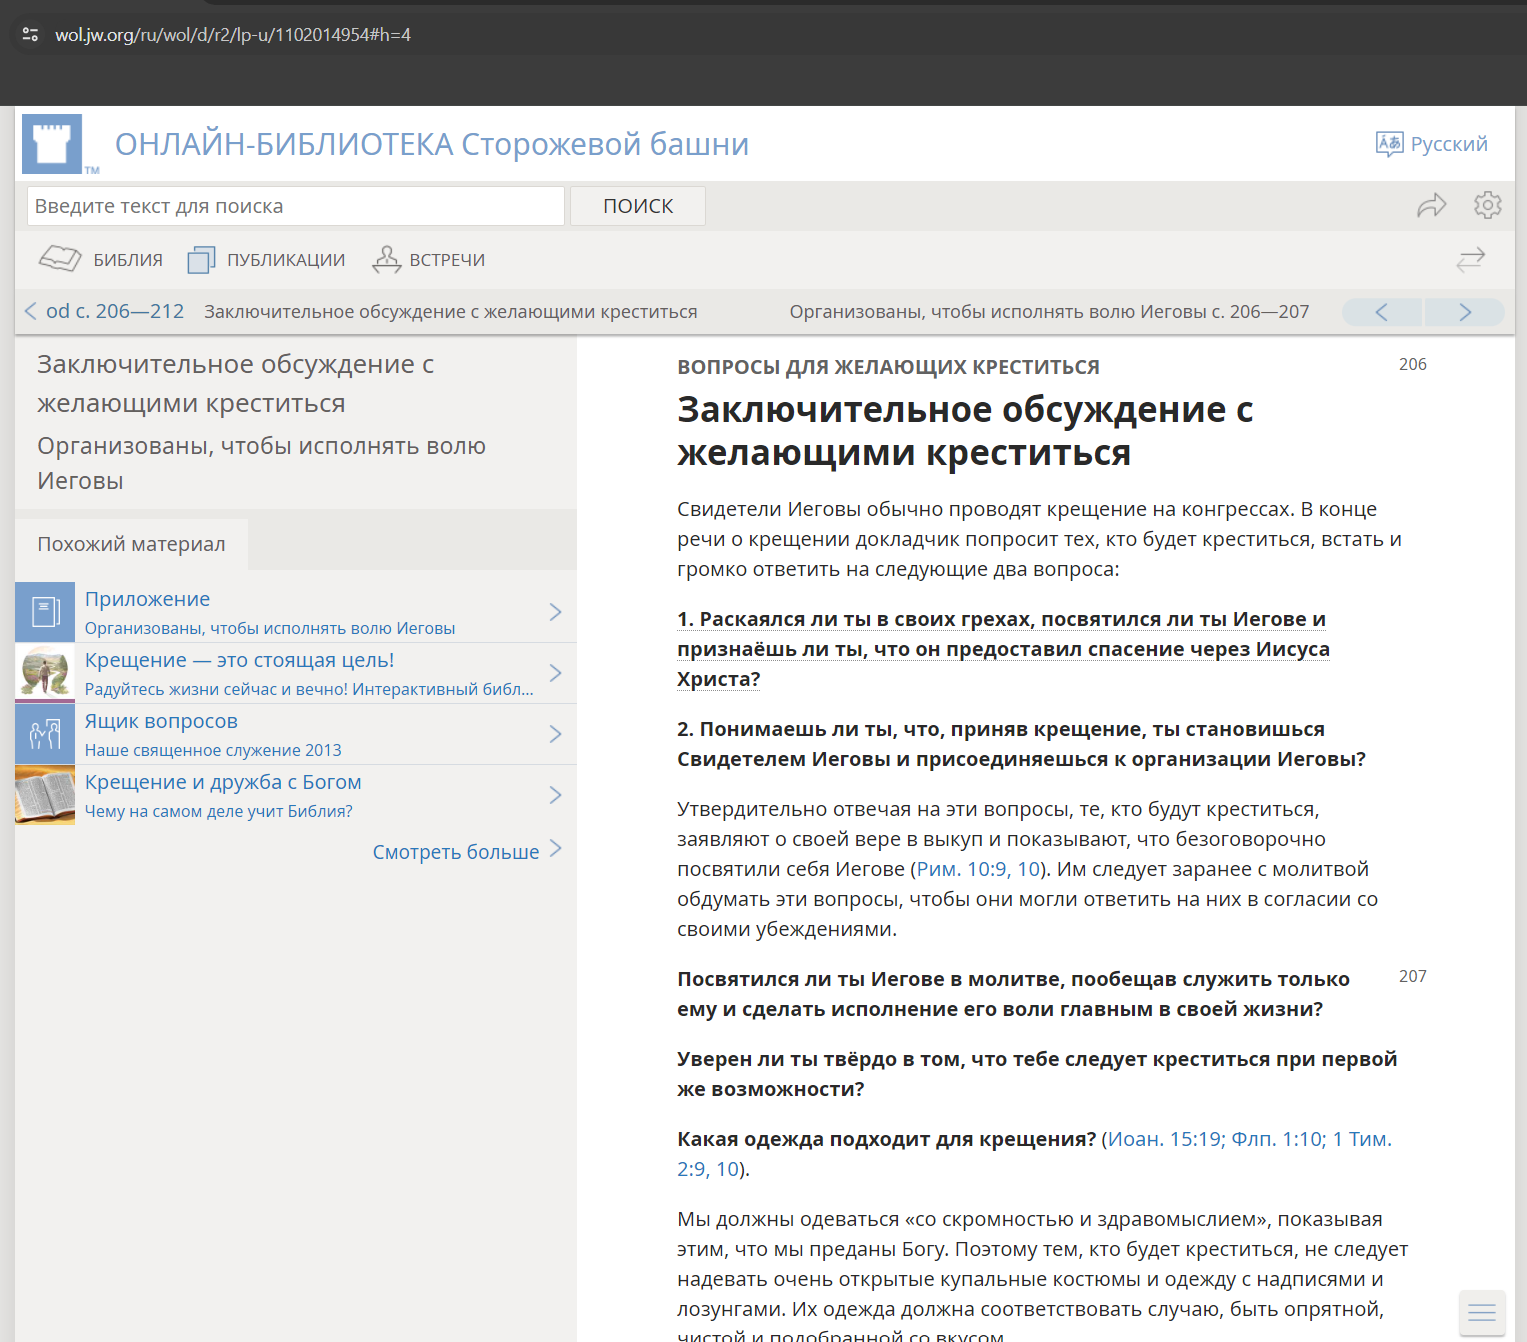The height and width of the screenshot is (1342, 1527).
Task: Open the Крещение — это стоящая цель thumbnail
Action: pos(45,673)
